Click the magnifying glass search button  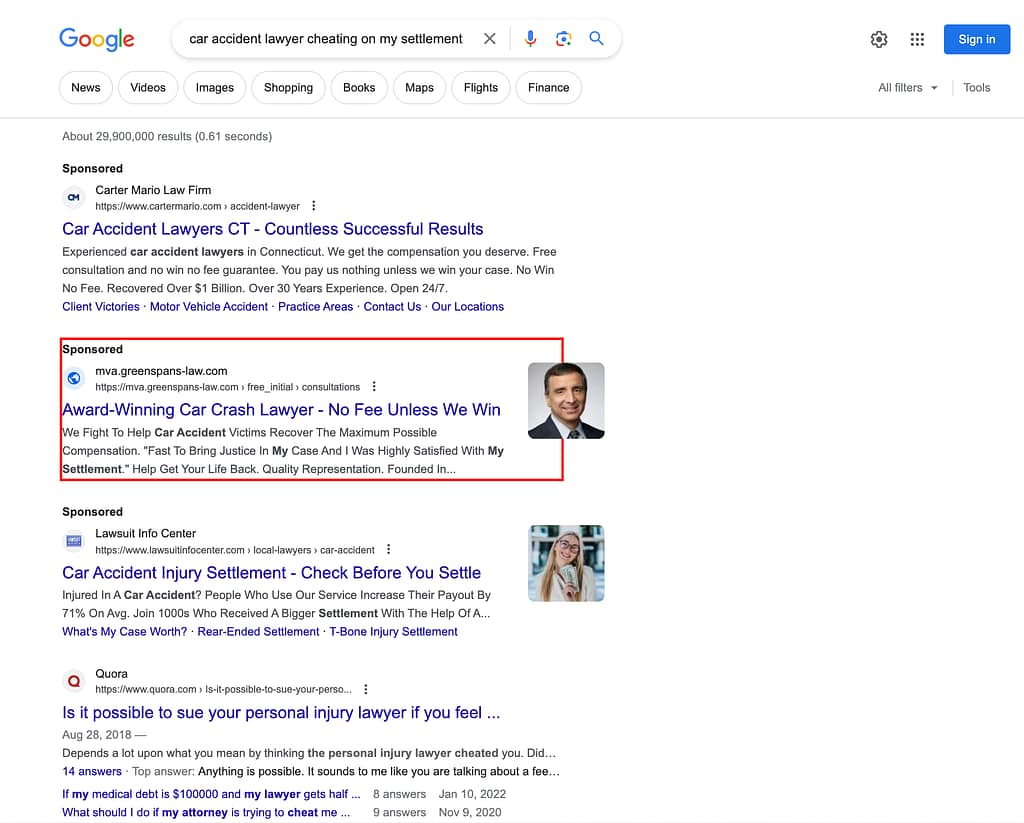[x=596, y=39]
